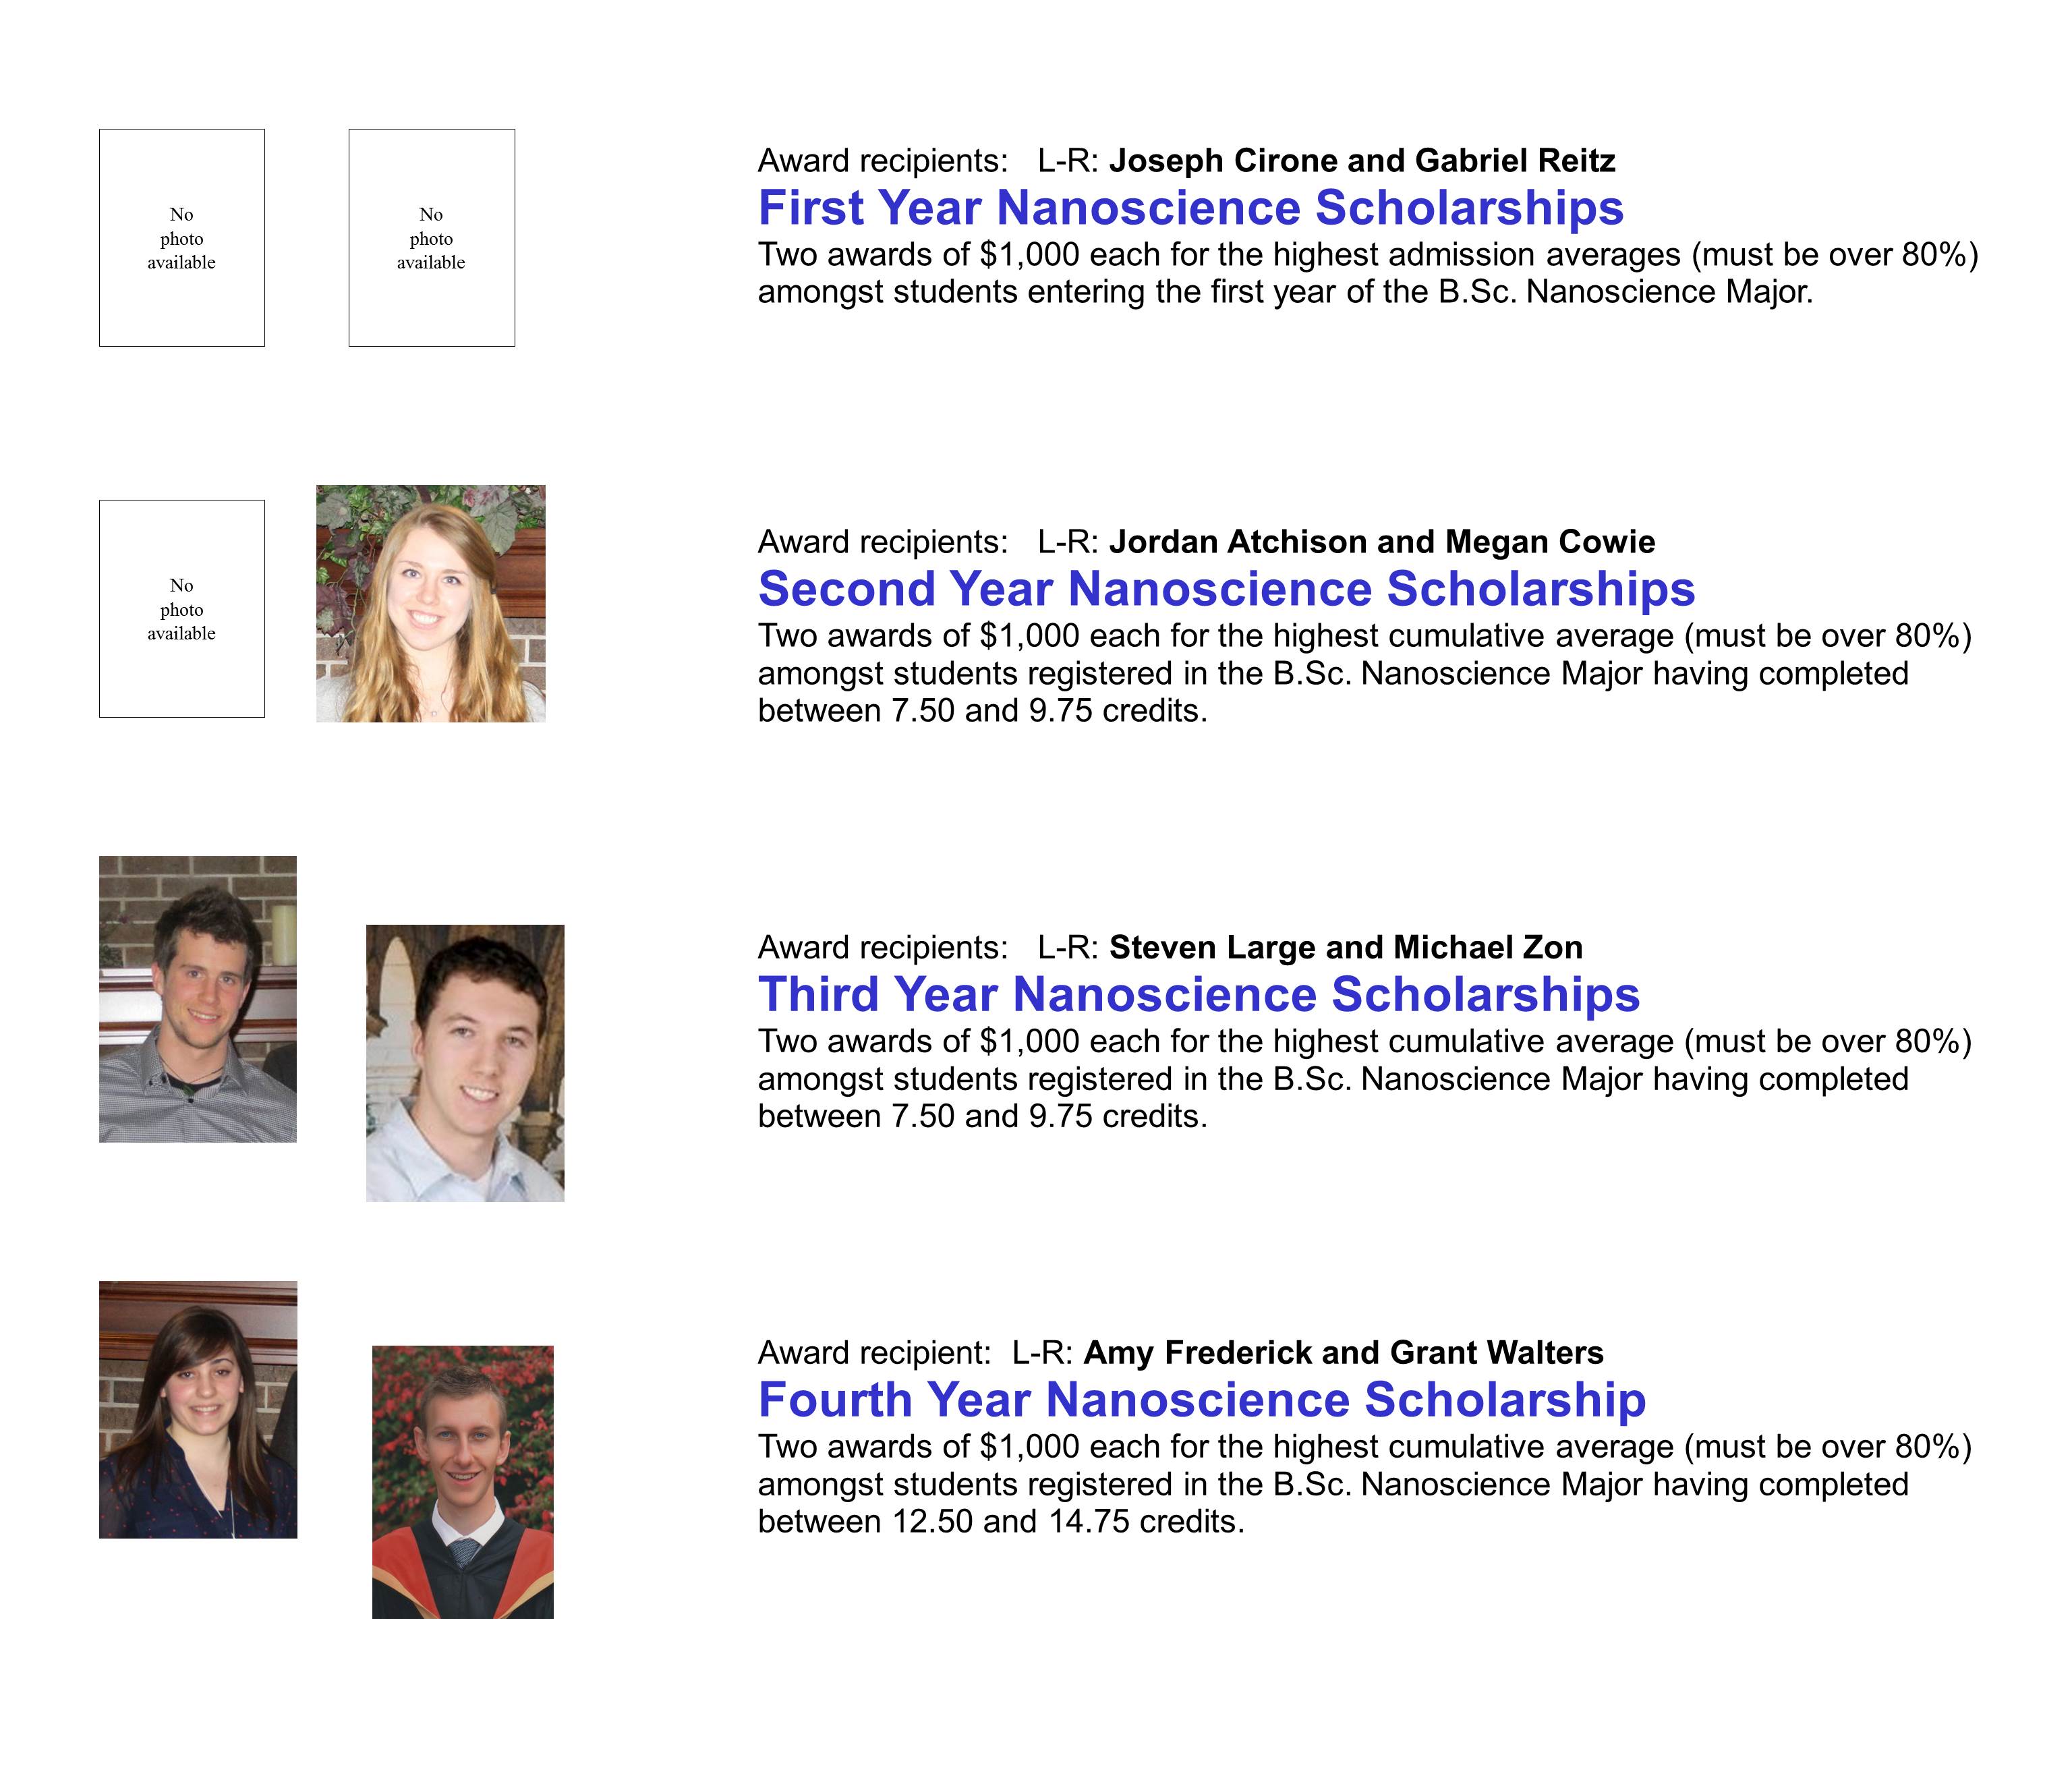Click the Second Year Nanoscience Scholarships heading
The image size is (2072, 1776).
point(1226,589)
